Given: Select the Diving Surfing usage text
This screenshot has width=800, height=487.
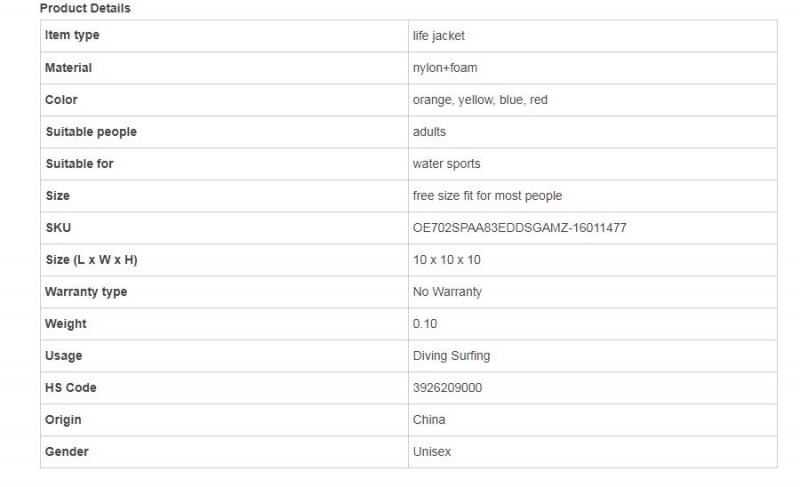Looking at the screenshot, I should (x=451, y=356).
